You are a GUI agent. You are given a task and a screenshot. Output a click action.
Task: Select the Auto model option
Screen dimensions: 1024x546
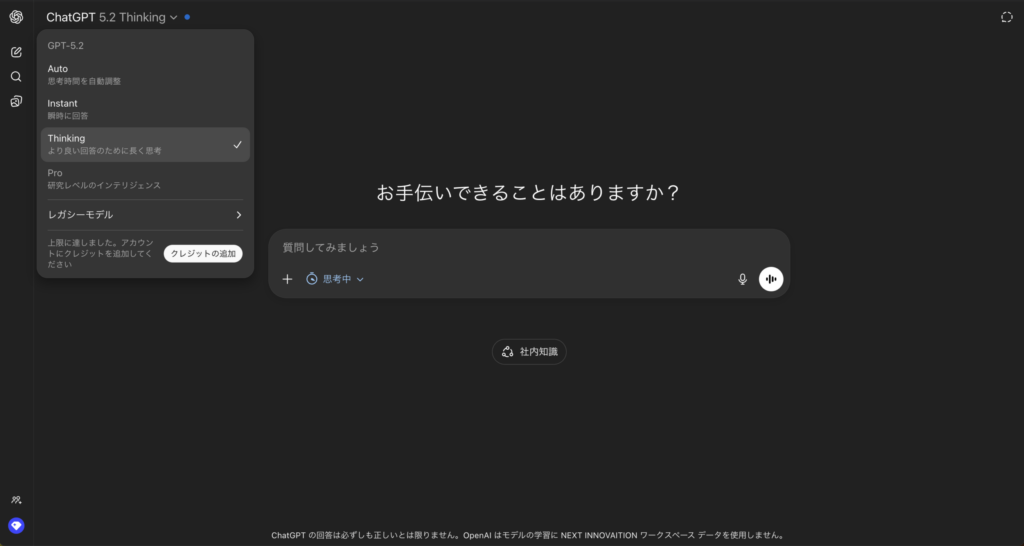tap(145, 74)
